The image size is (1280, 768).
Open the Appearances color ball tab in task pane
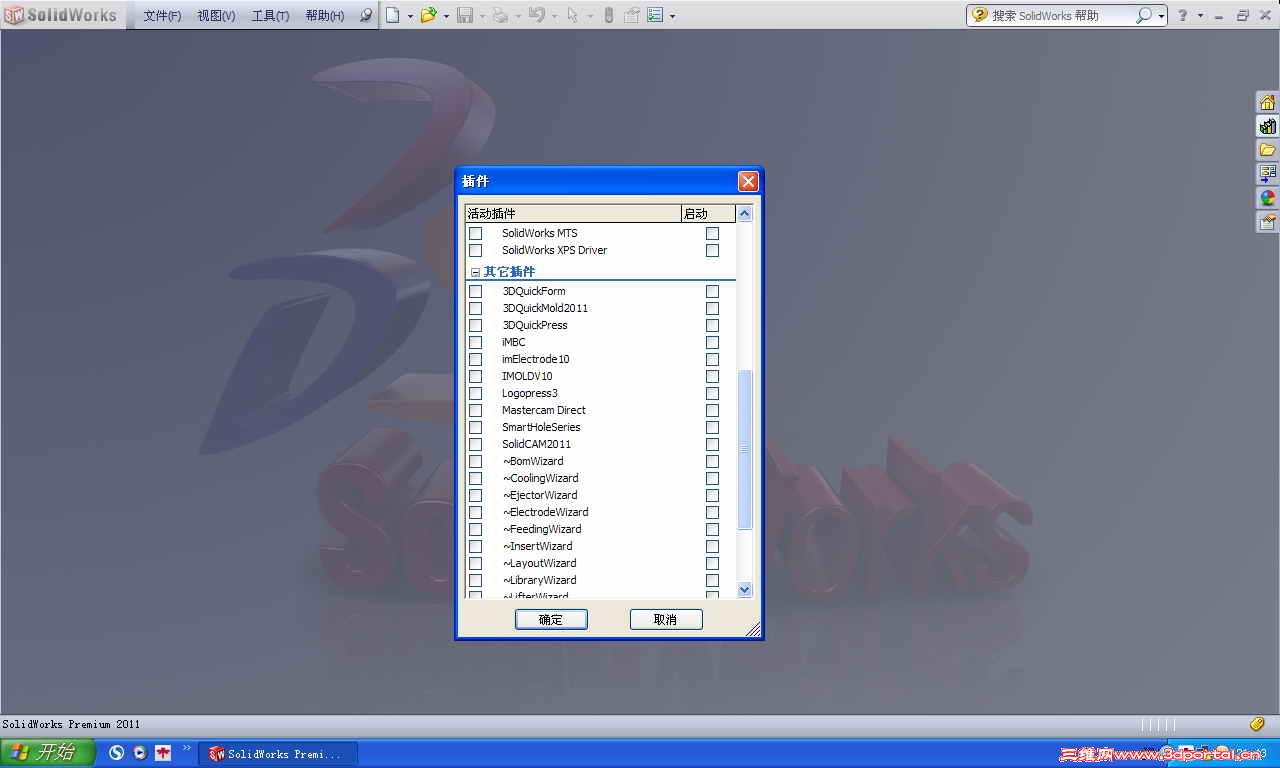pos(1268,198)
